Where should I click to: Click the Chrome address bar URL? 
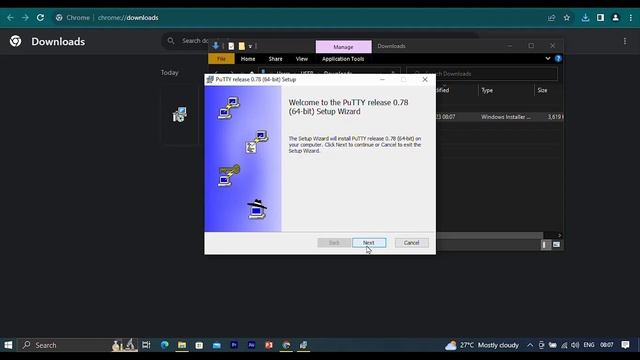click(x=128, y=18)
